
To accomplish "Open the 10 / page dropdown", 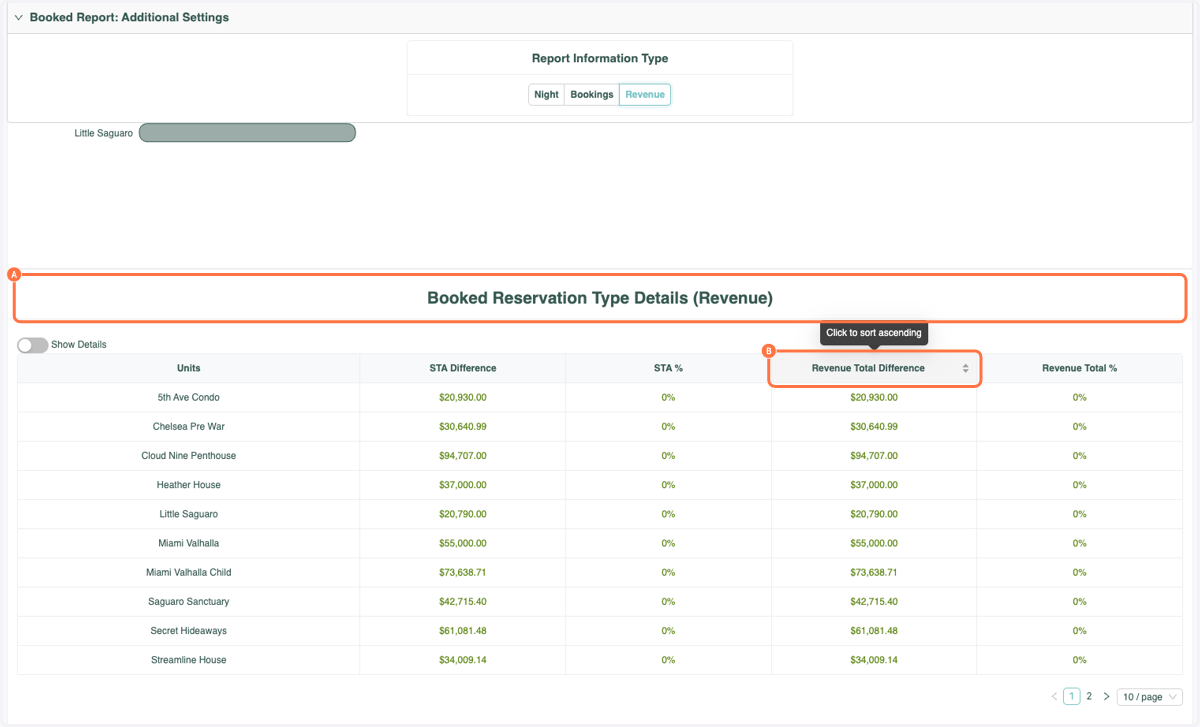I will (1150, 697).
